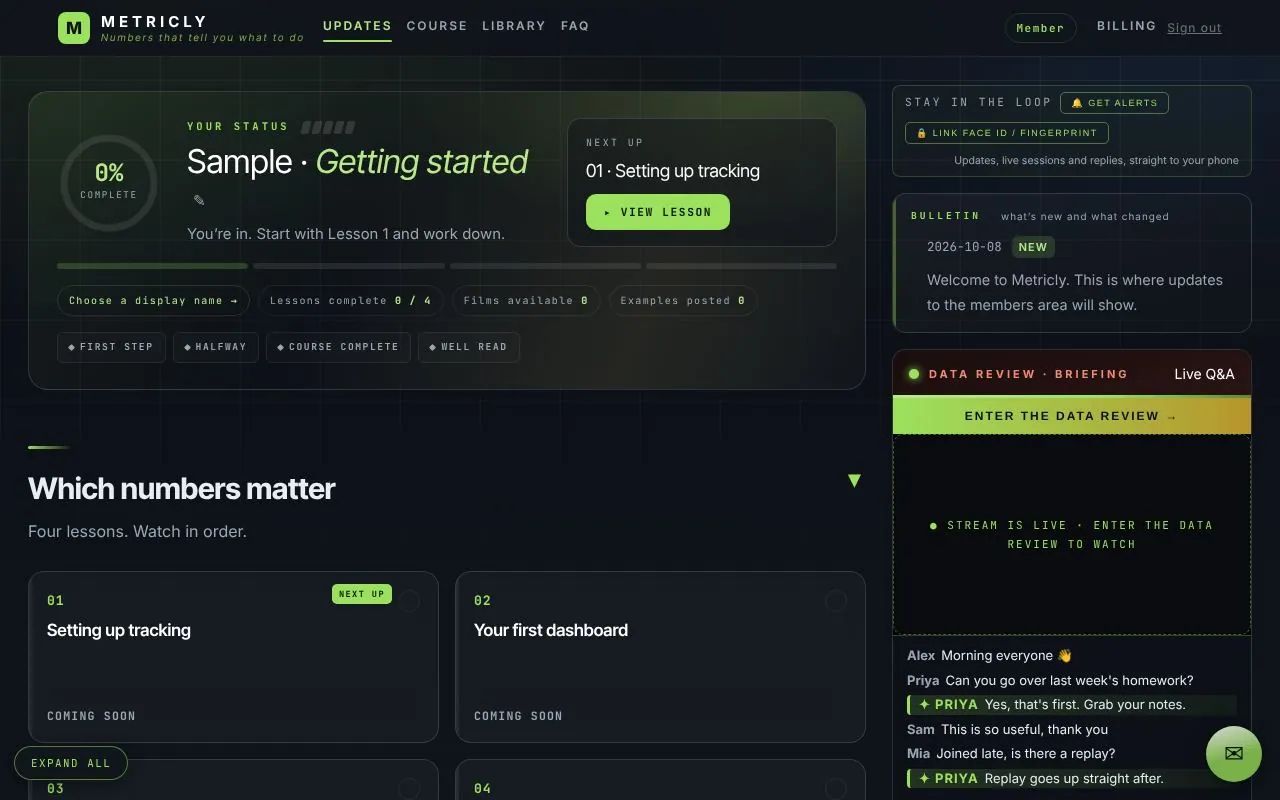This screenshot has height=800, width=1280.
Task: Collapse the Which numbers matter section
Action: click(x=854, y=481)
